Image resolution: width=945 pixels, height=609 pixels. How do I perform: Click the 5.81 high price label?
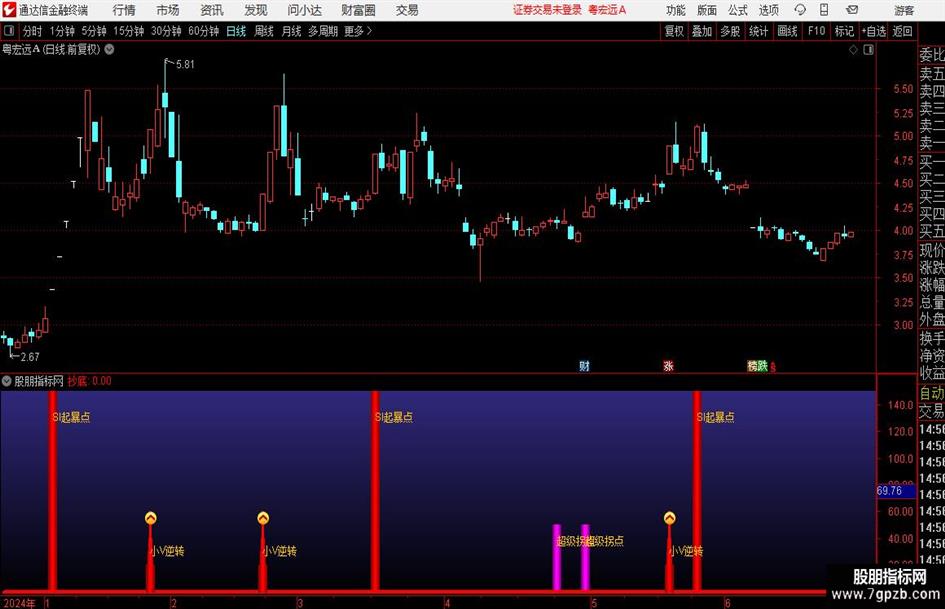click(x=185, y=64)
